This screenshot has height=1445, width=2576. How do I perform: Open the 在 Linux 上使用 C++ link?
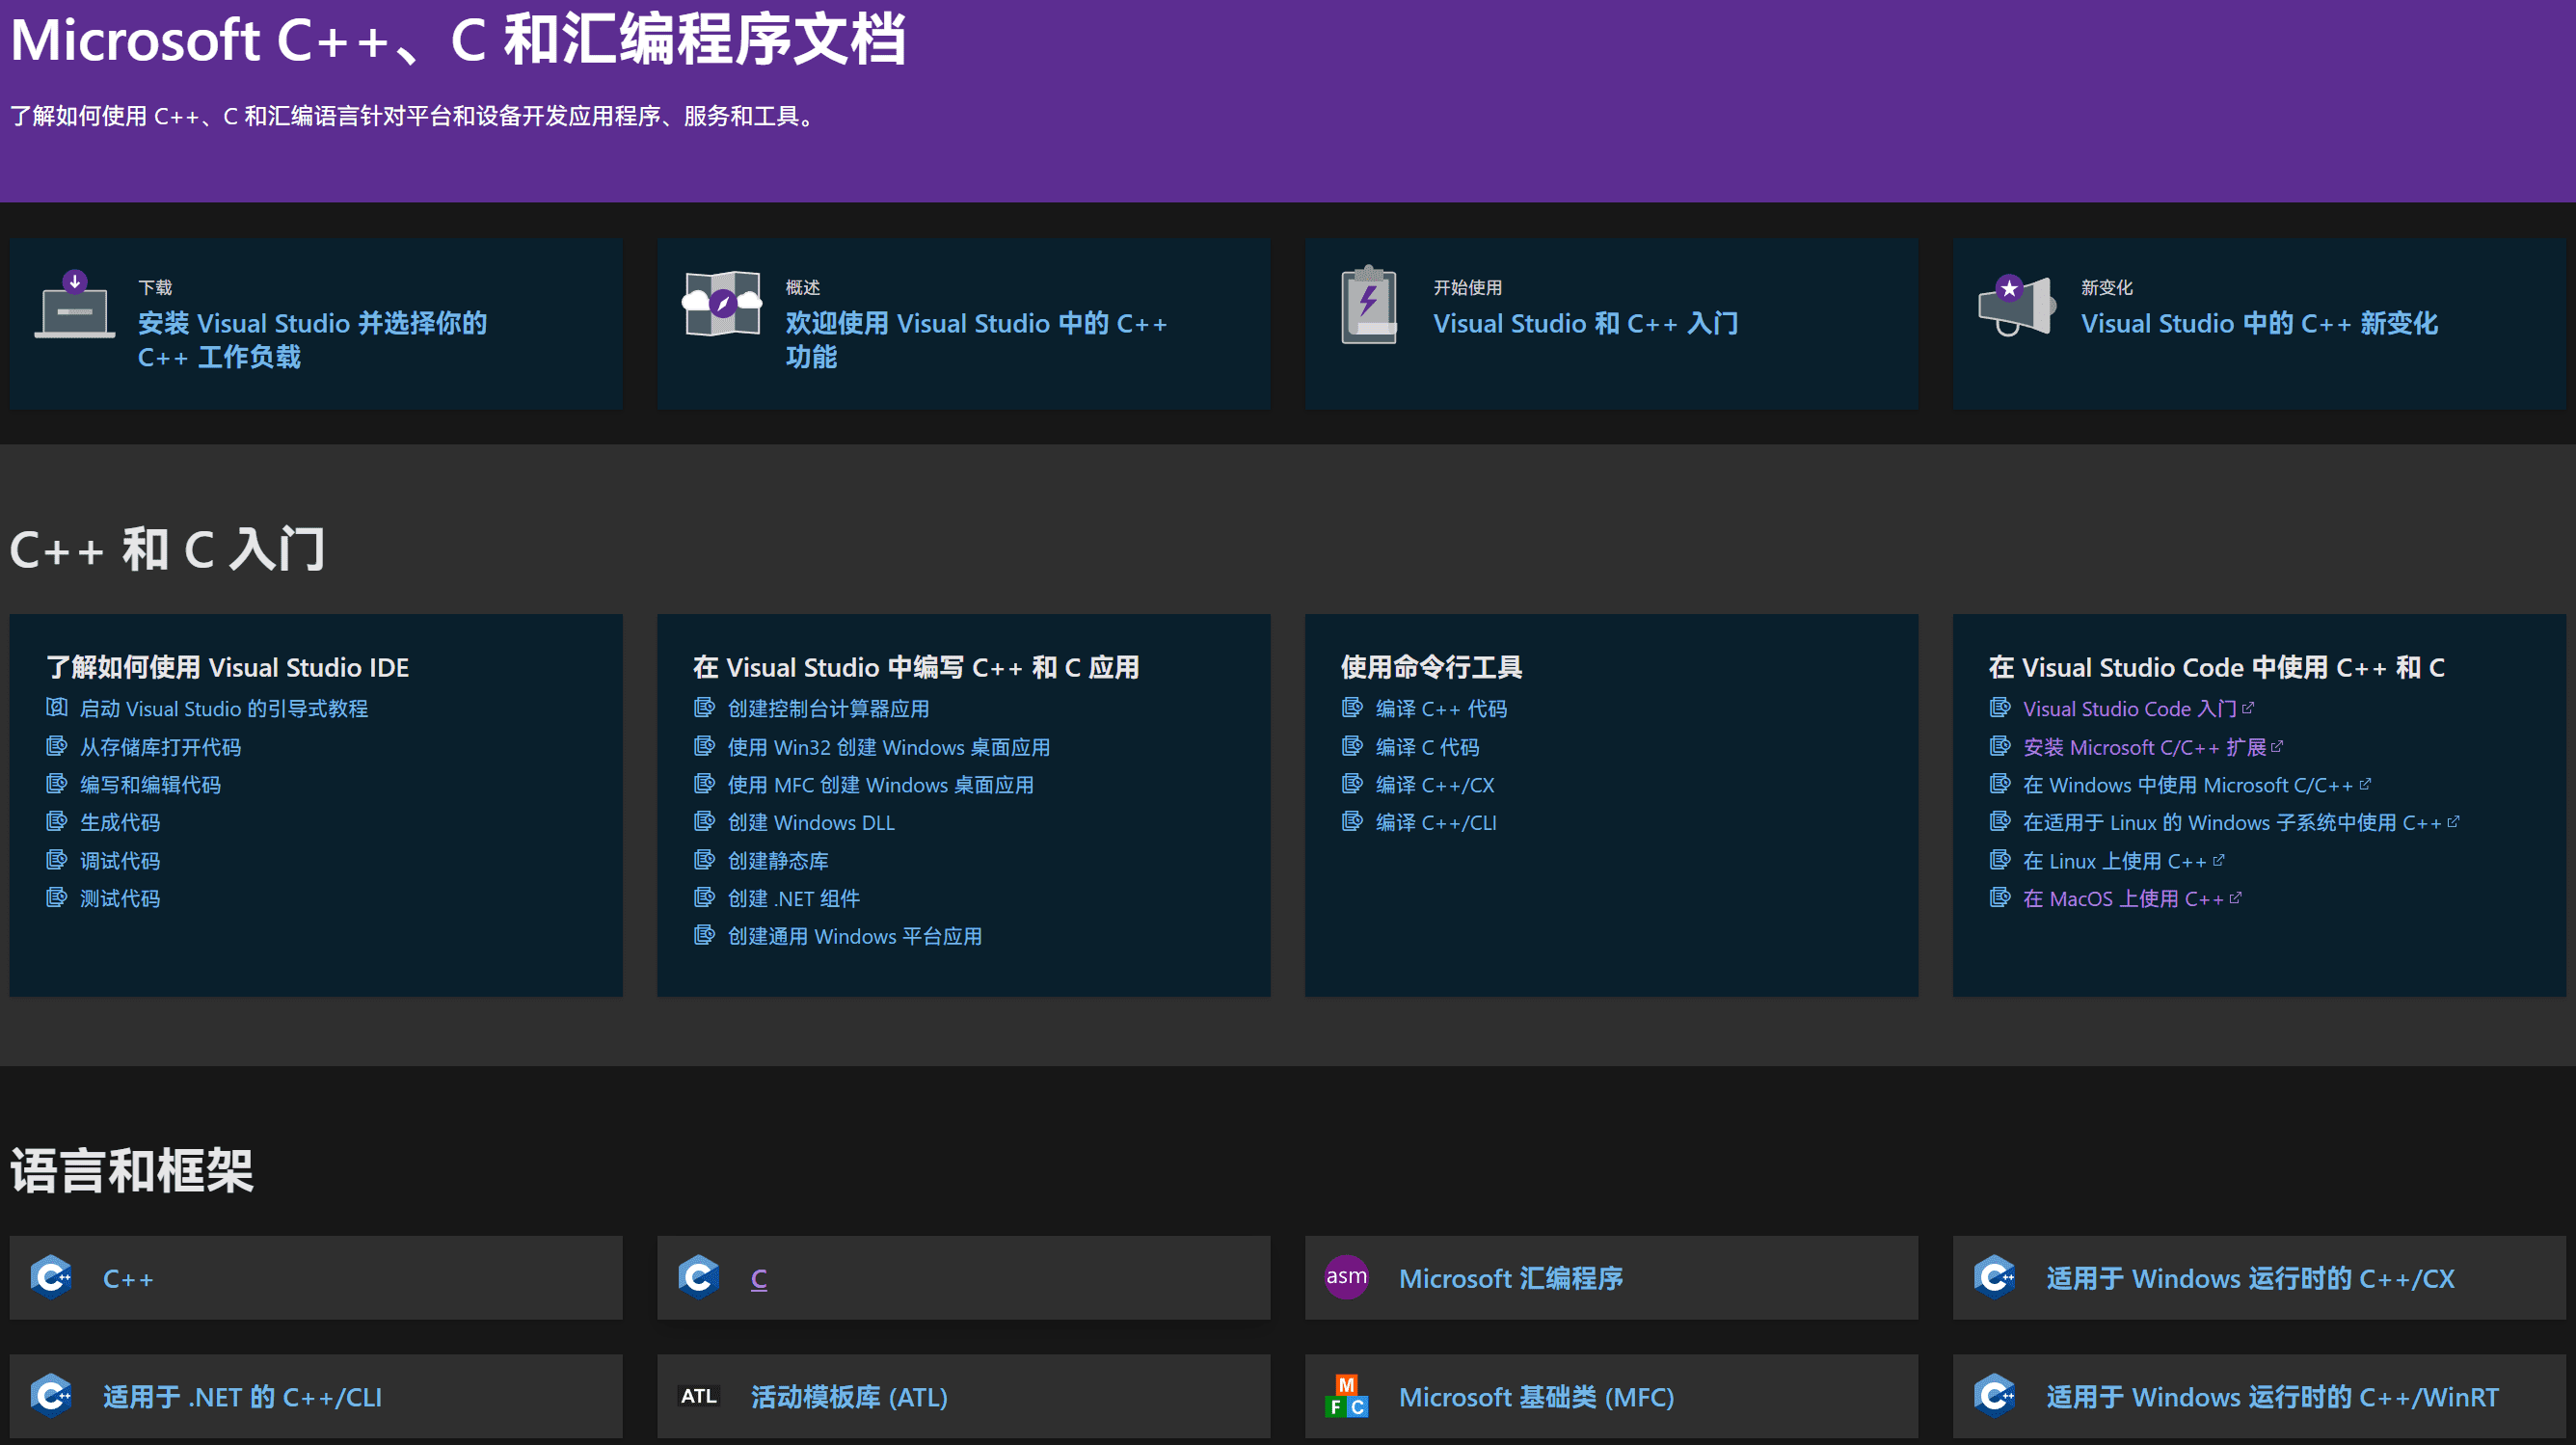click(2118, 860)
